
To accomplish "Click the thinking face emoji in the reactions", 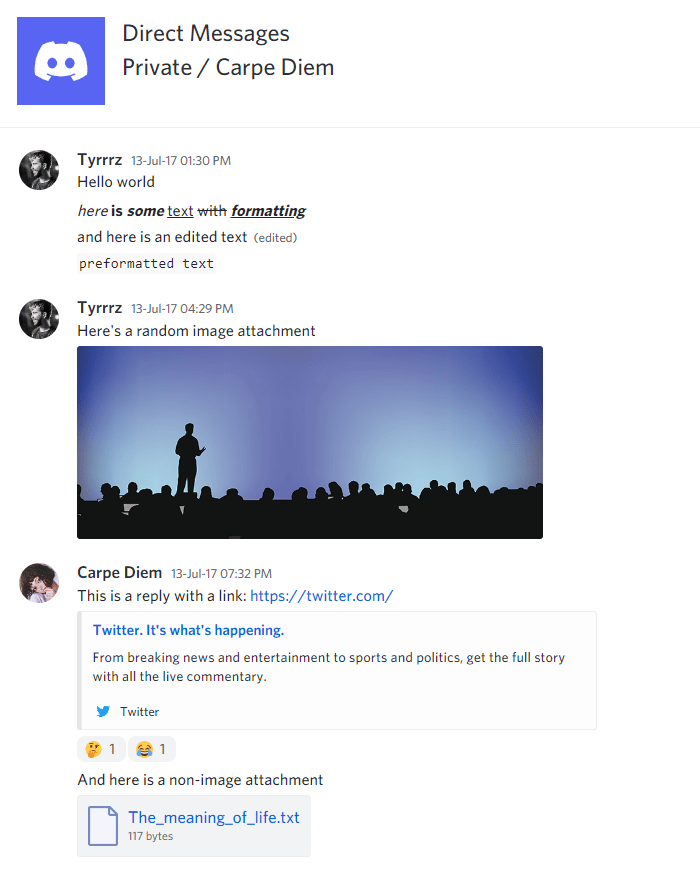I will (x=93, y=748).
